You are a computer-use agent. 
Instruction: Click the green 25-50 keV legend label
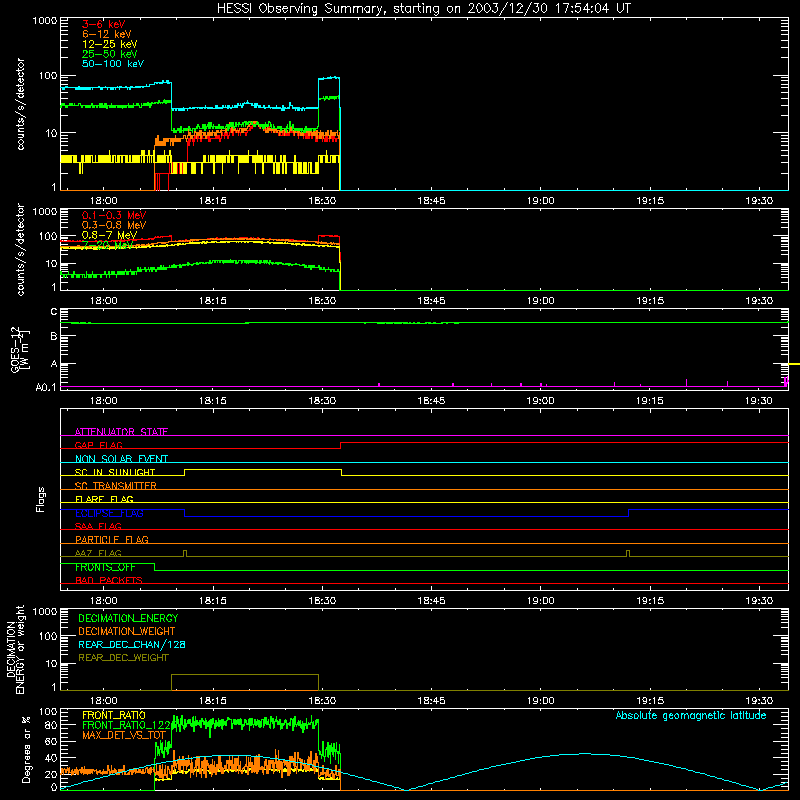click(x=109, y=54)
